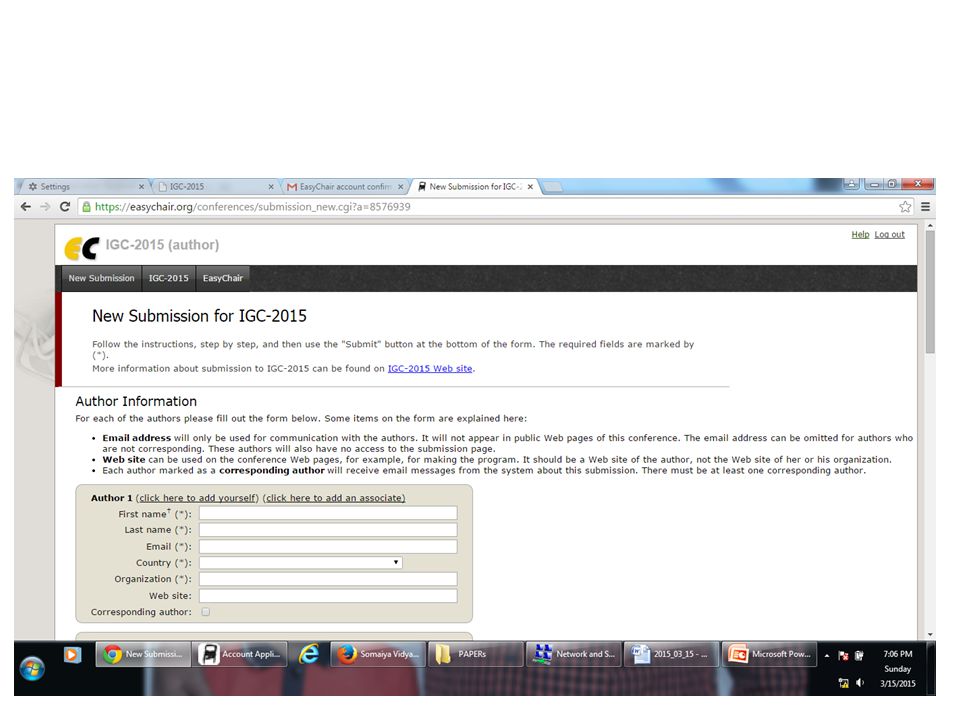This screenshot has height=720, width=960.
Task: Switch to the 2015_03_15 Word document
Action: pyautogui.click(x=671, y=654)
